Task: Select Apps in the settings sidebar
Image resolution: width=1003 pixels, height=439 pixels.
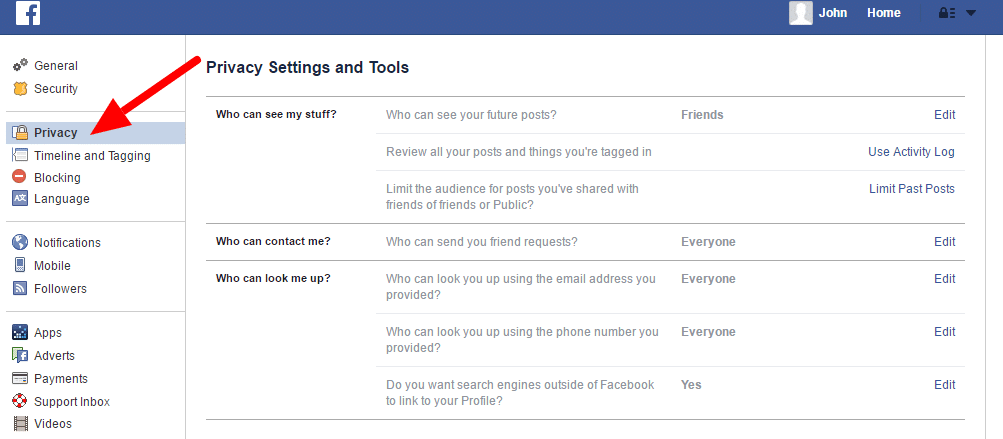Action: point(48,333)
